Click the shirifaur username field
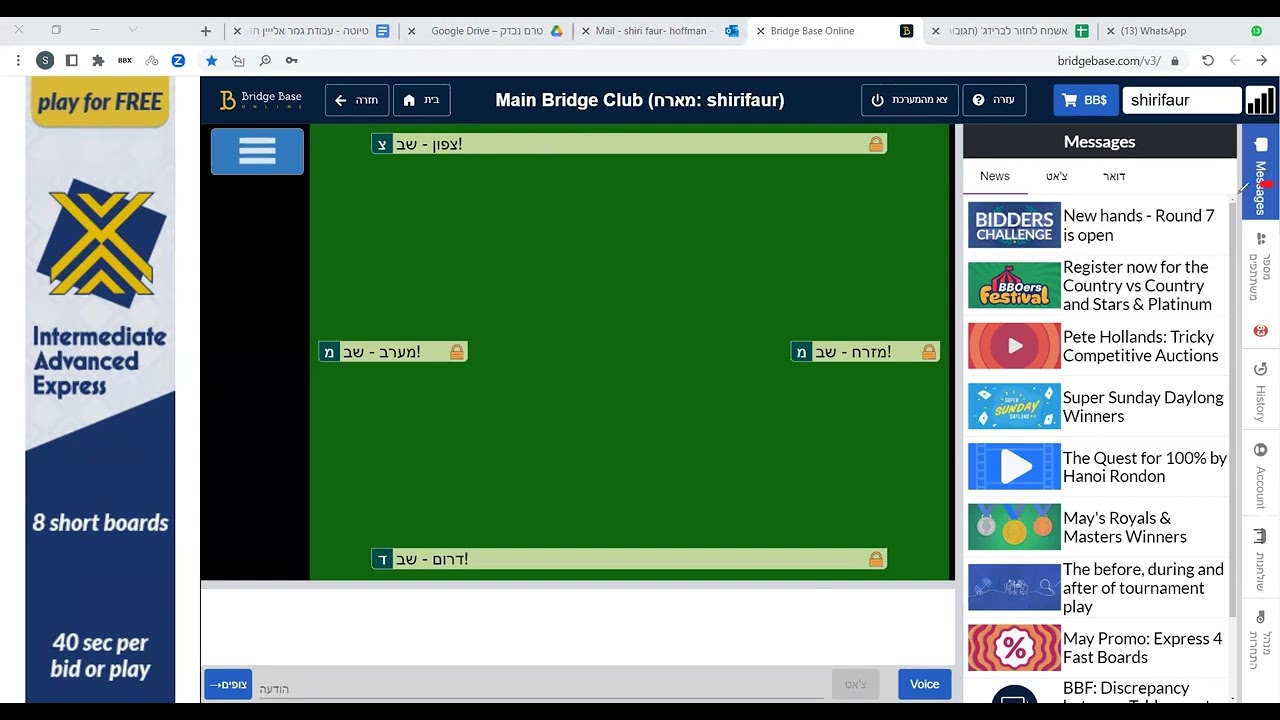The height and width of the screenshot is (720, 1280). tap(1181, 100)
